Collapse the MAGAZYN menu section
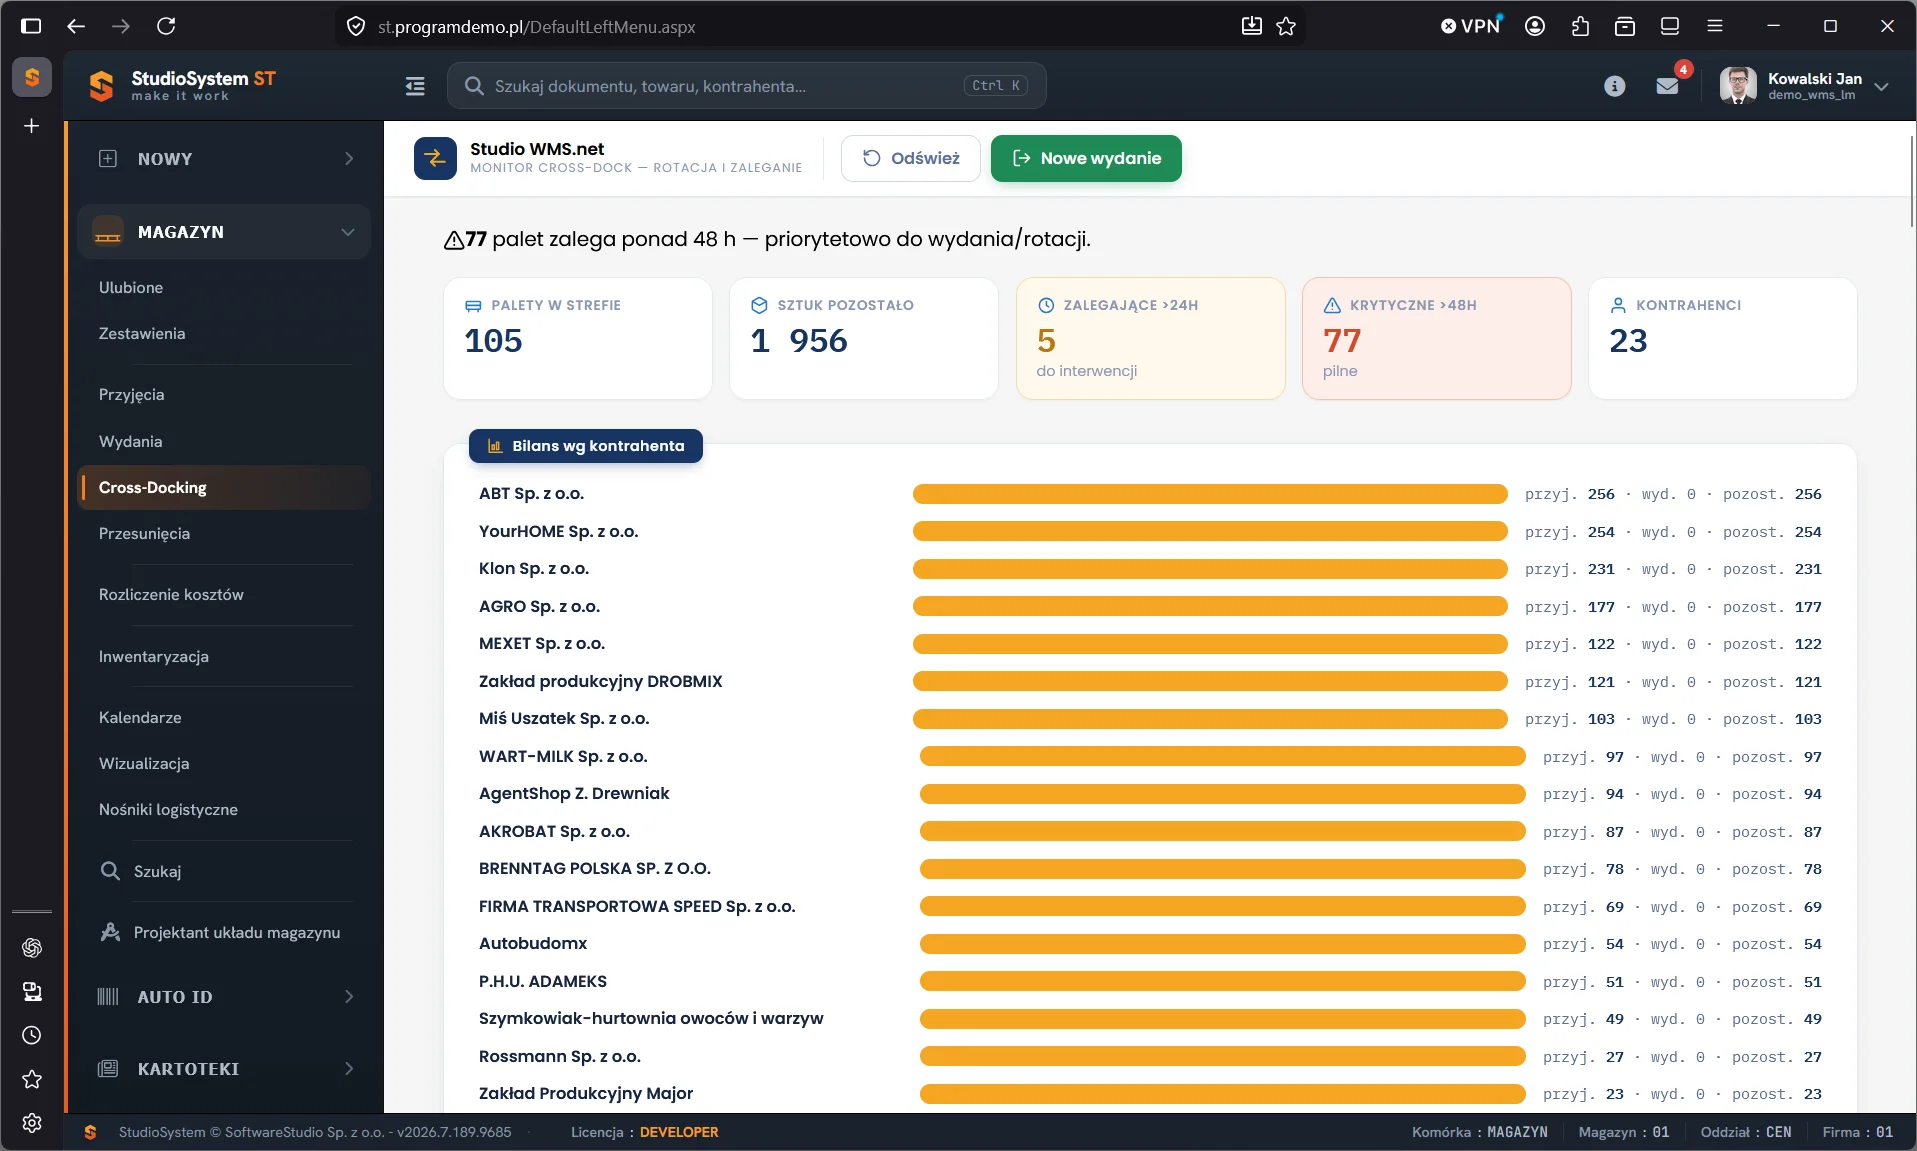Viewport: 1917px width, 1151px height. coord(223,232)
